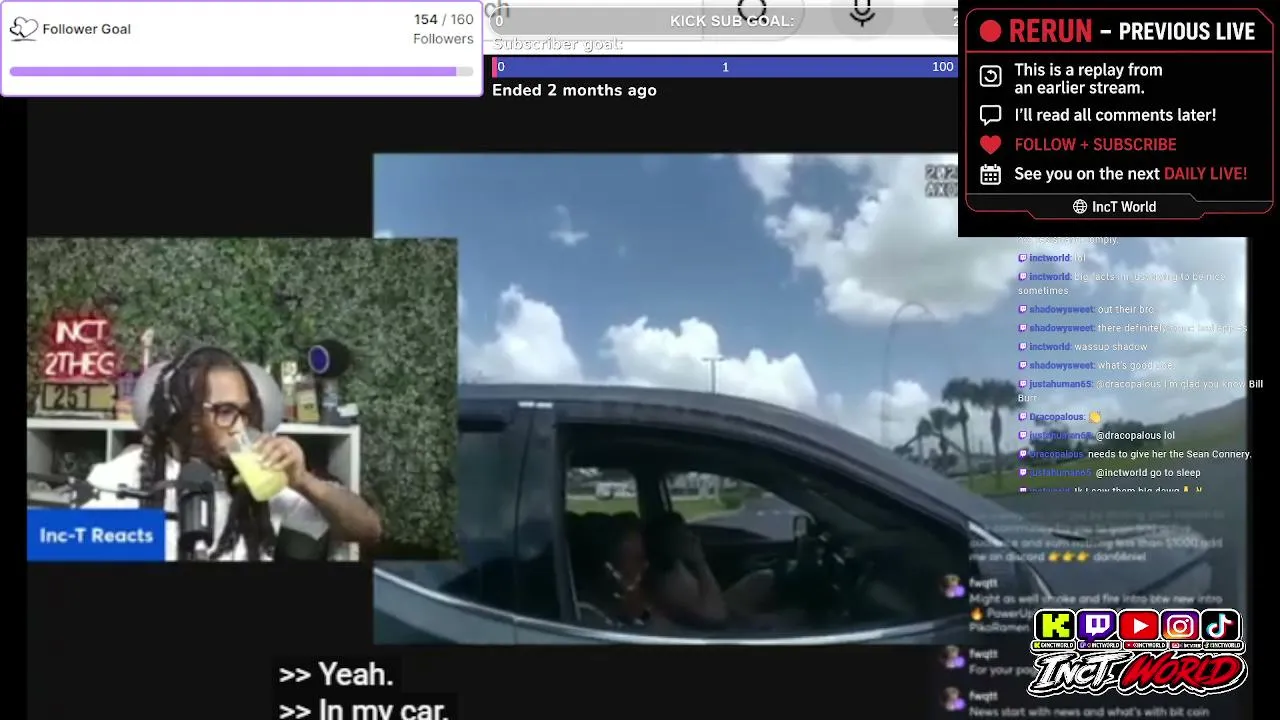Viewport: 1280px width, 720px height.
Task: Click the replay icon in Rerun panel
Action: [x=990, y=77]
